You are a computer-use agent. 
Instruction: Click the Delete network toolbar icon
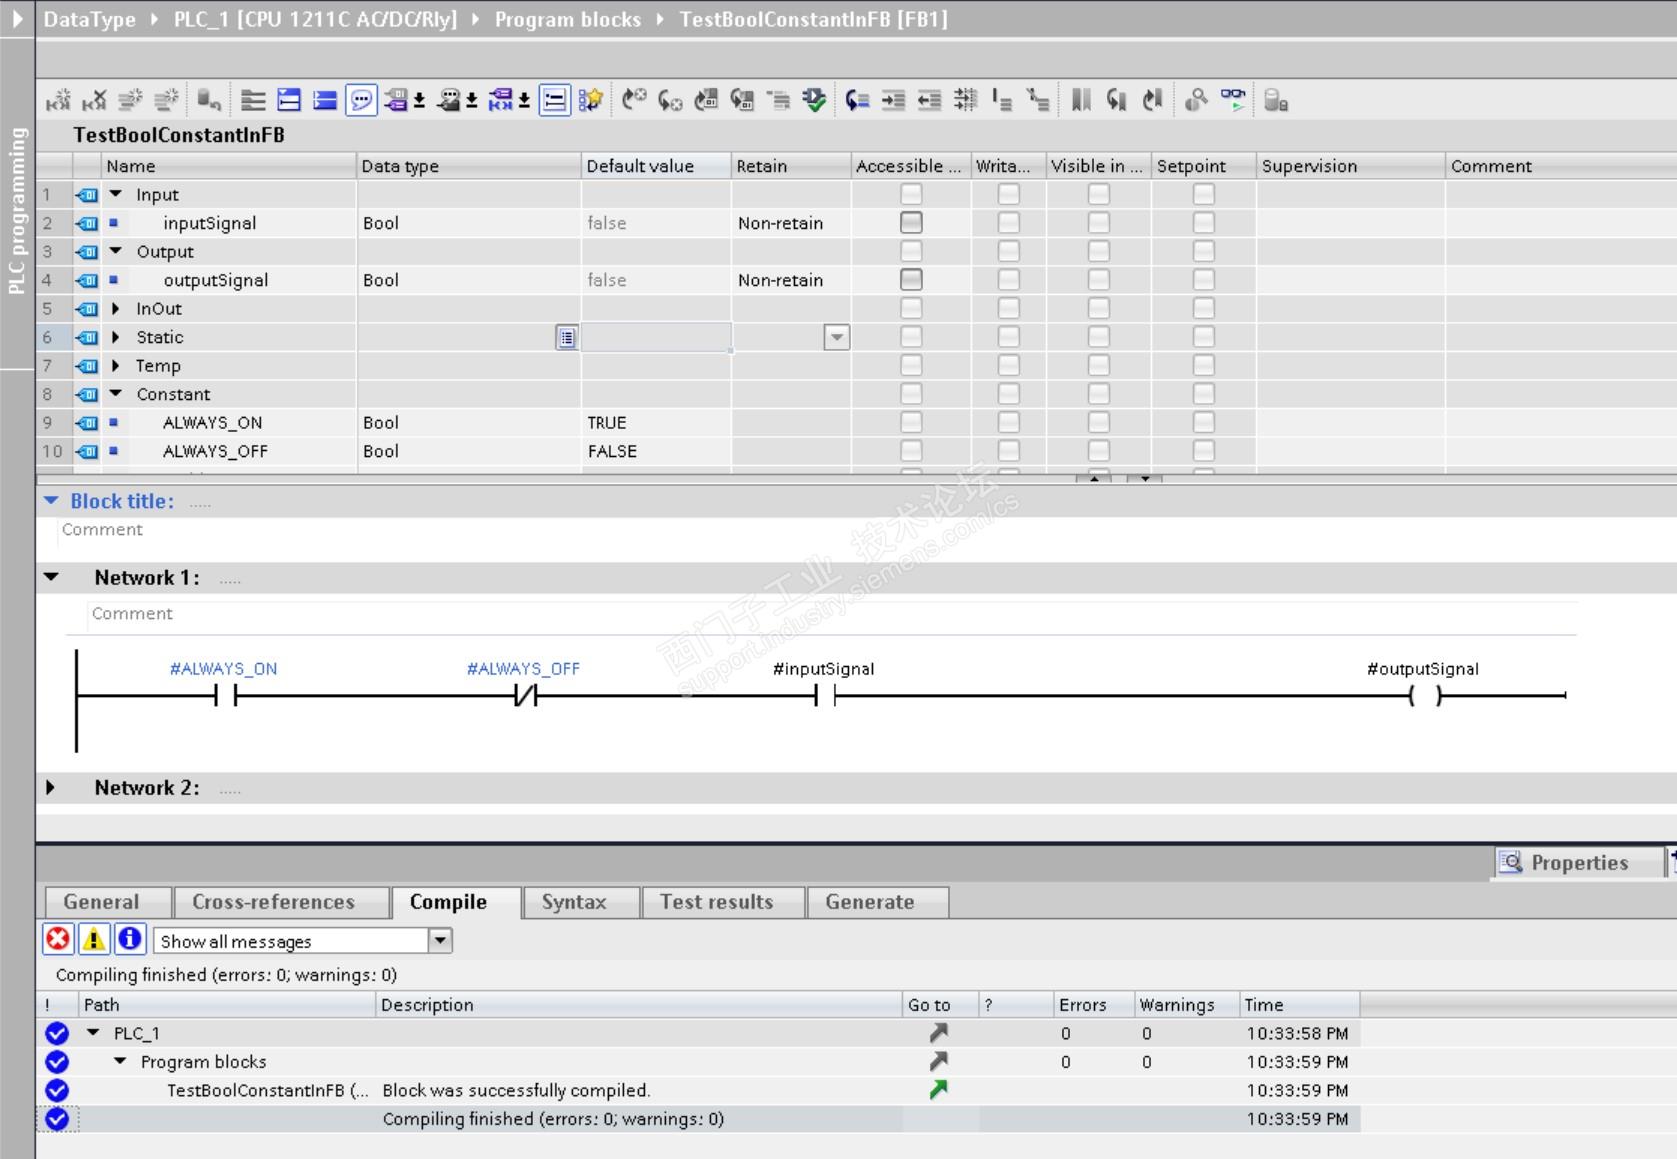[94, 100]
